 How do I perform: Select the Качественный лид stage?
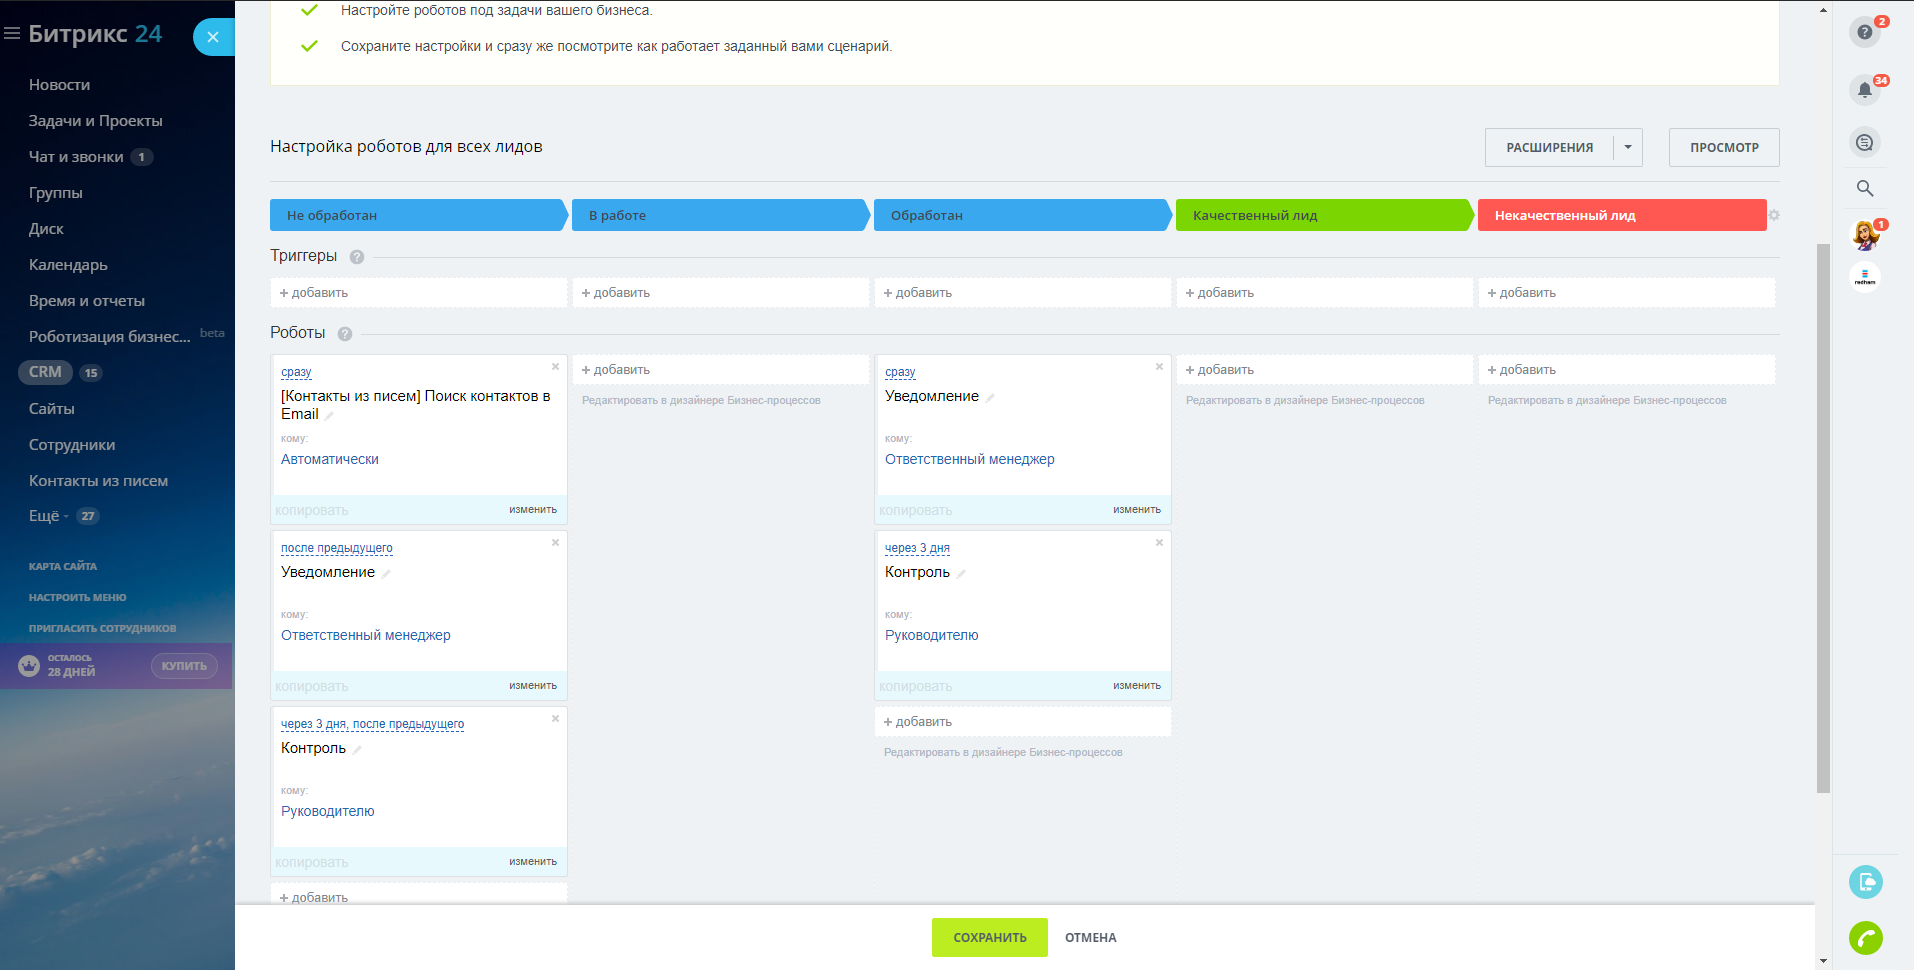coord(1325,215)
